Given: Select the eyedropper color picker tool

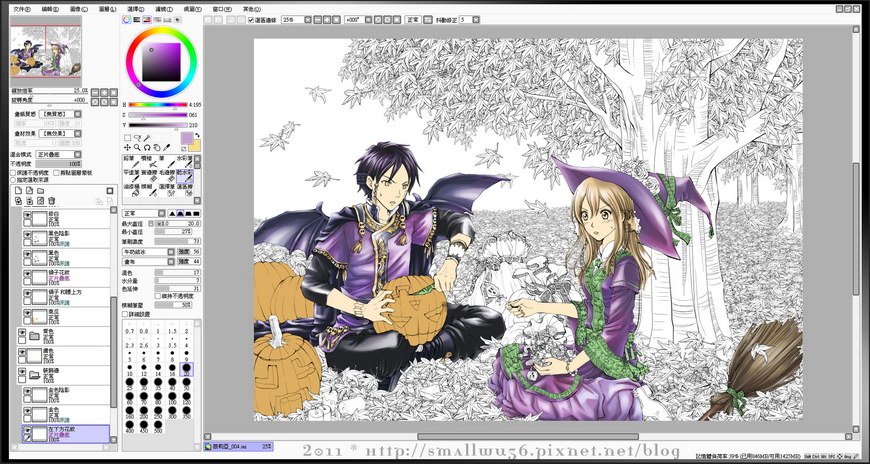Looking at the screenshot, I should [x=167, y=148].
